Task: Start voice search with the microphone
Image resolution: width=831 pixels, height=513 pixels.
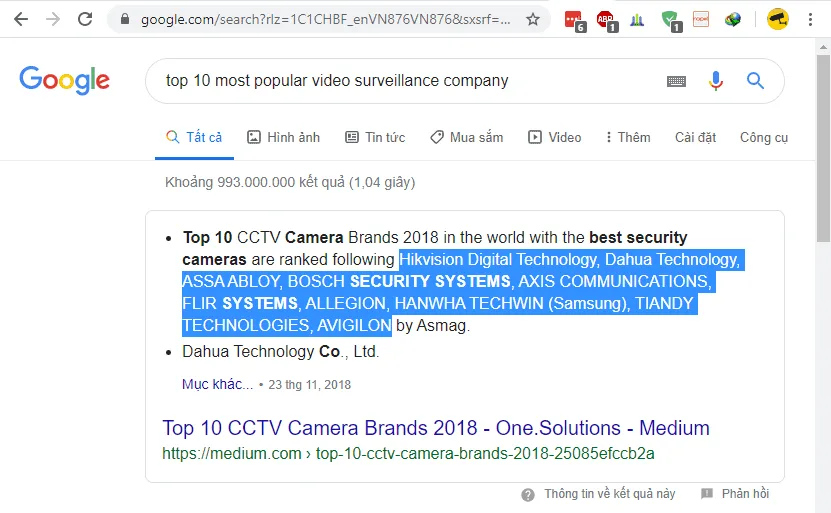Action: tap(715, 81)
